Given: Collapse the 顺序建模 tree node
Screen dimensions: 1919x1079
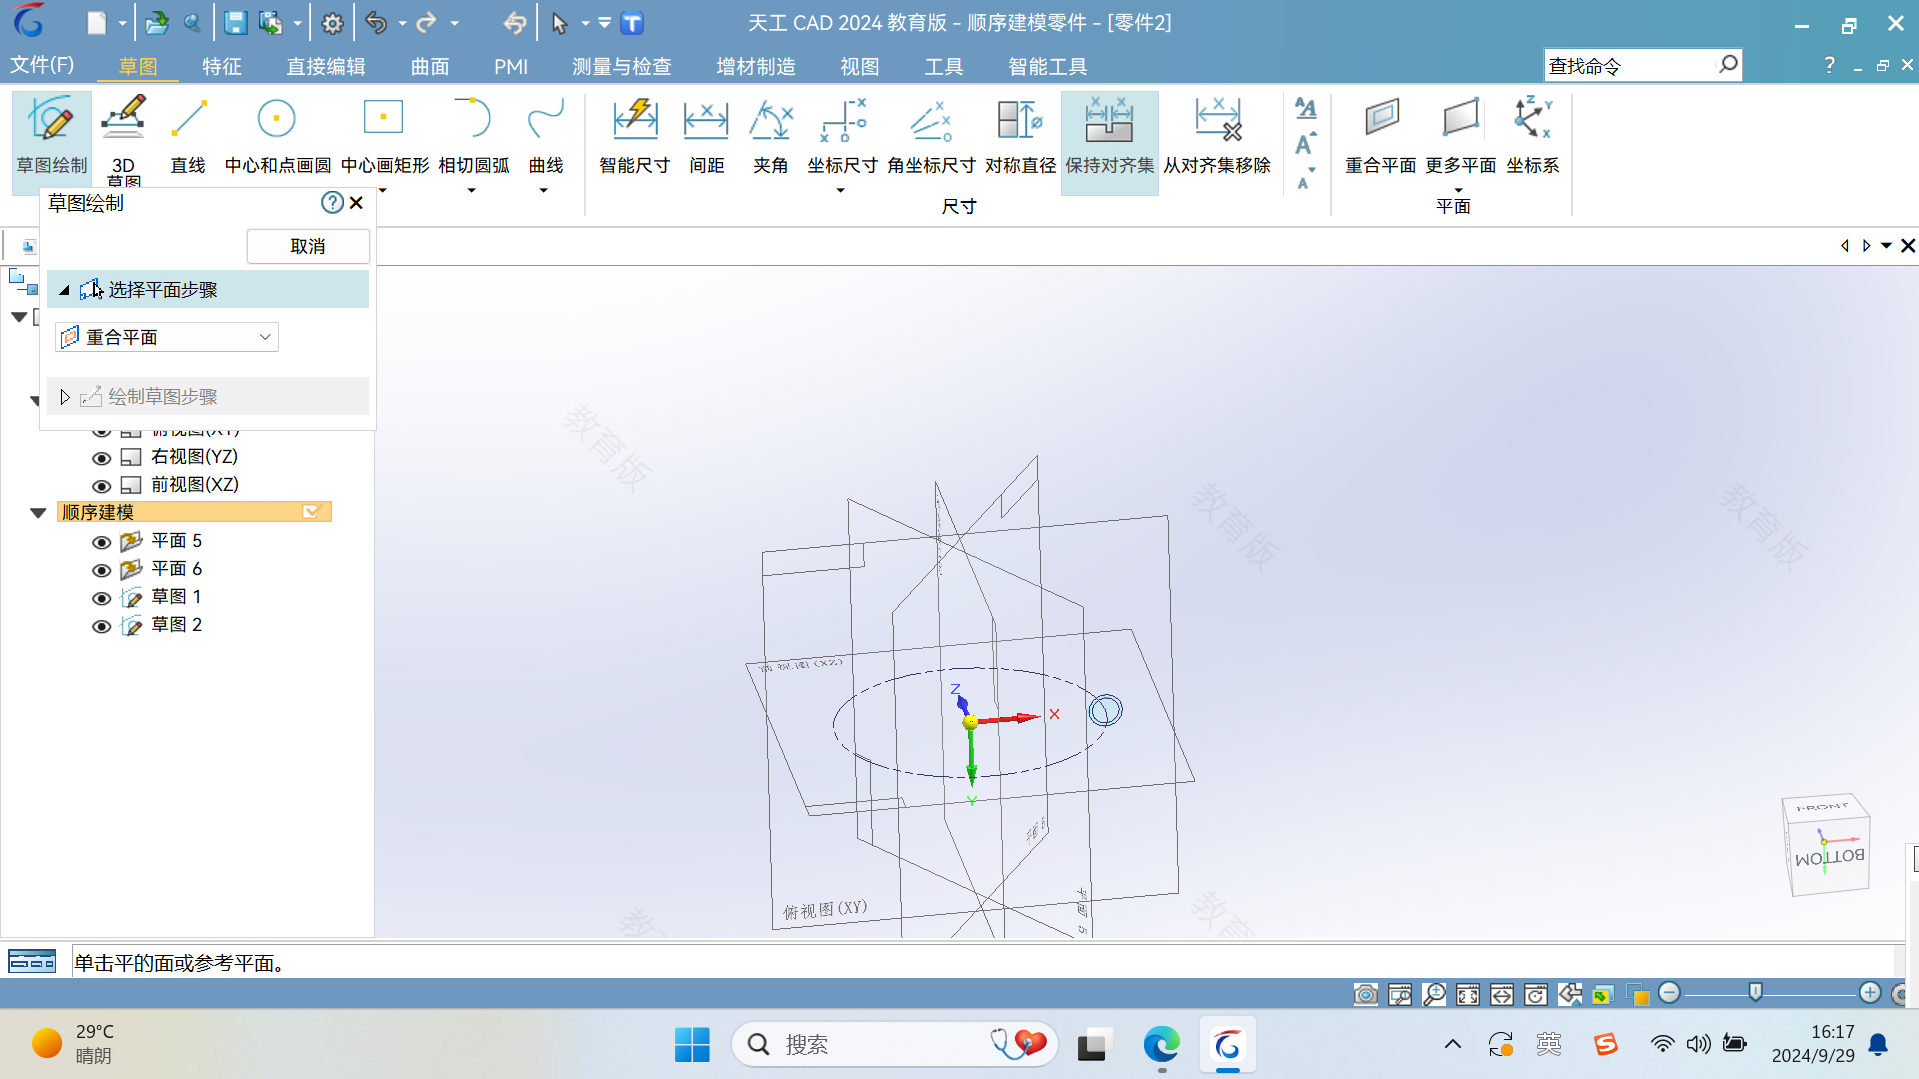Looking at the screenshot, I should point(38,513).
